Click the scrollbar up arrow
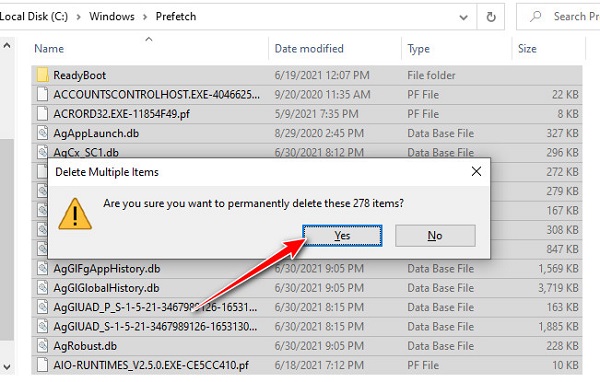Viewport: 600px width, 382px height. [x=7, y=46]
